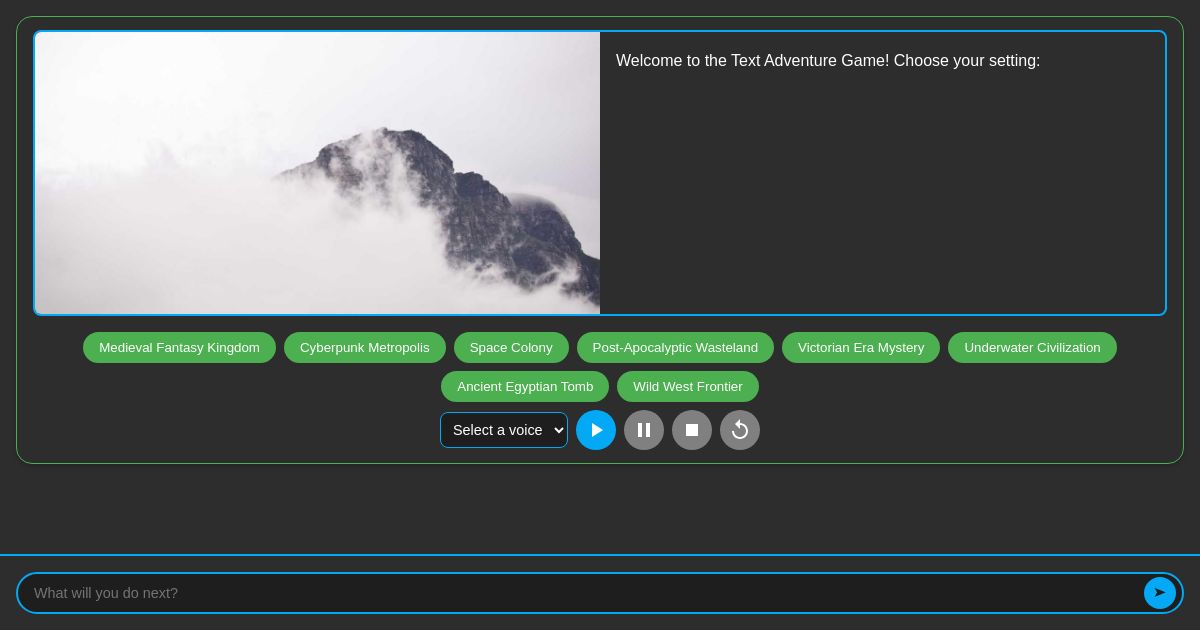Choose a voice from the selector
1200x630 pixels.
(x=504, y=430)
